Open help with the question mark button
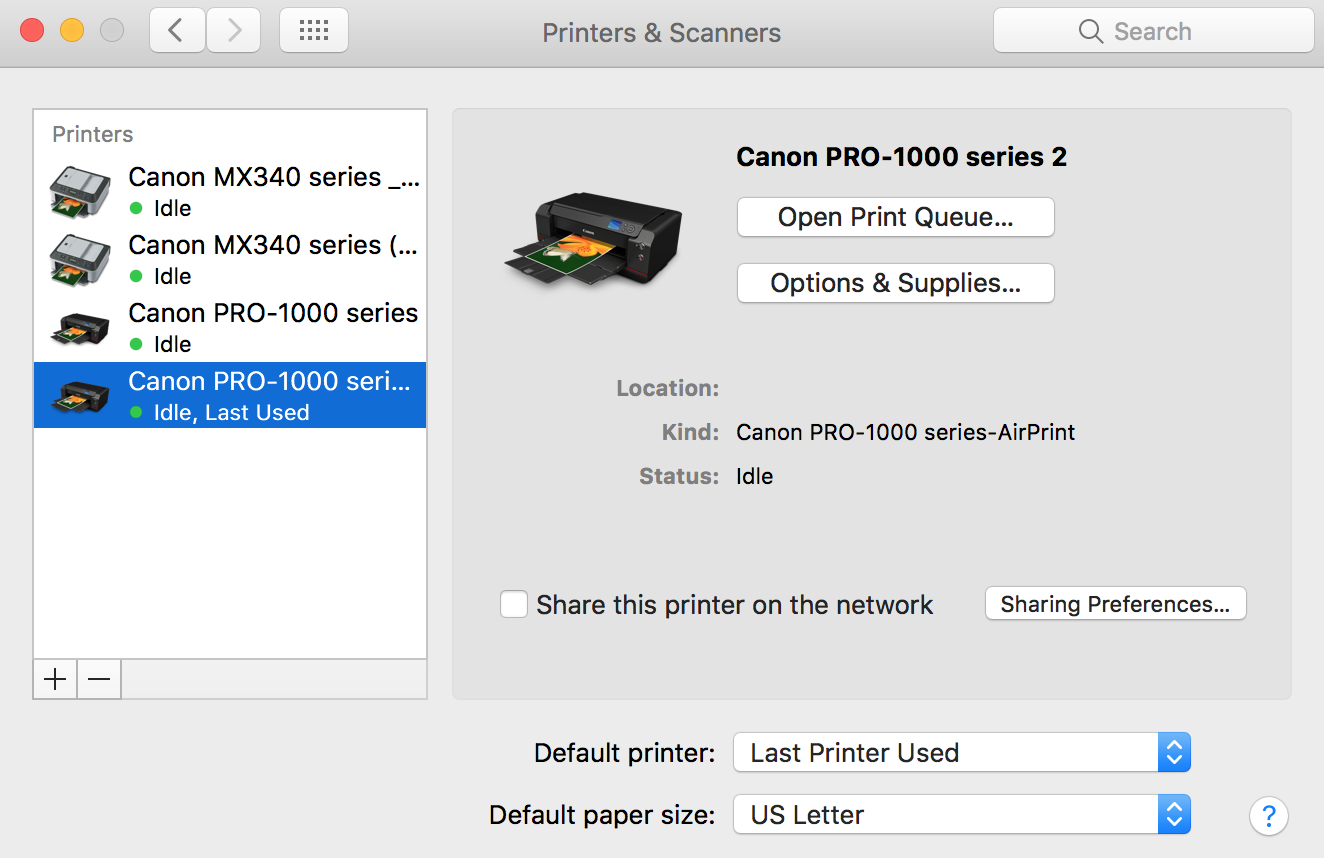The height and width of the screenshot is (858, 1324). pos(1268,815)
